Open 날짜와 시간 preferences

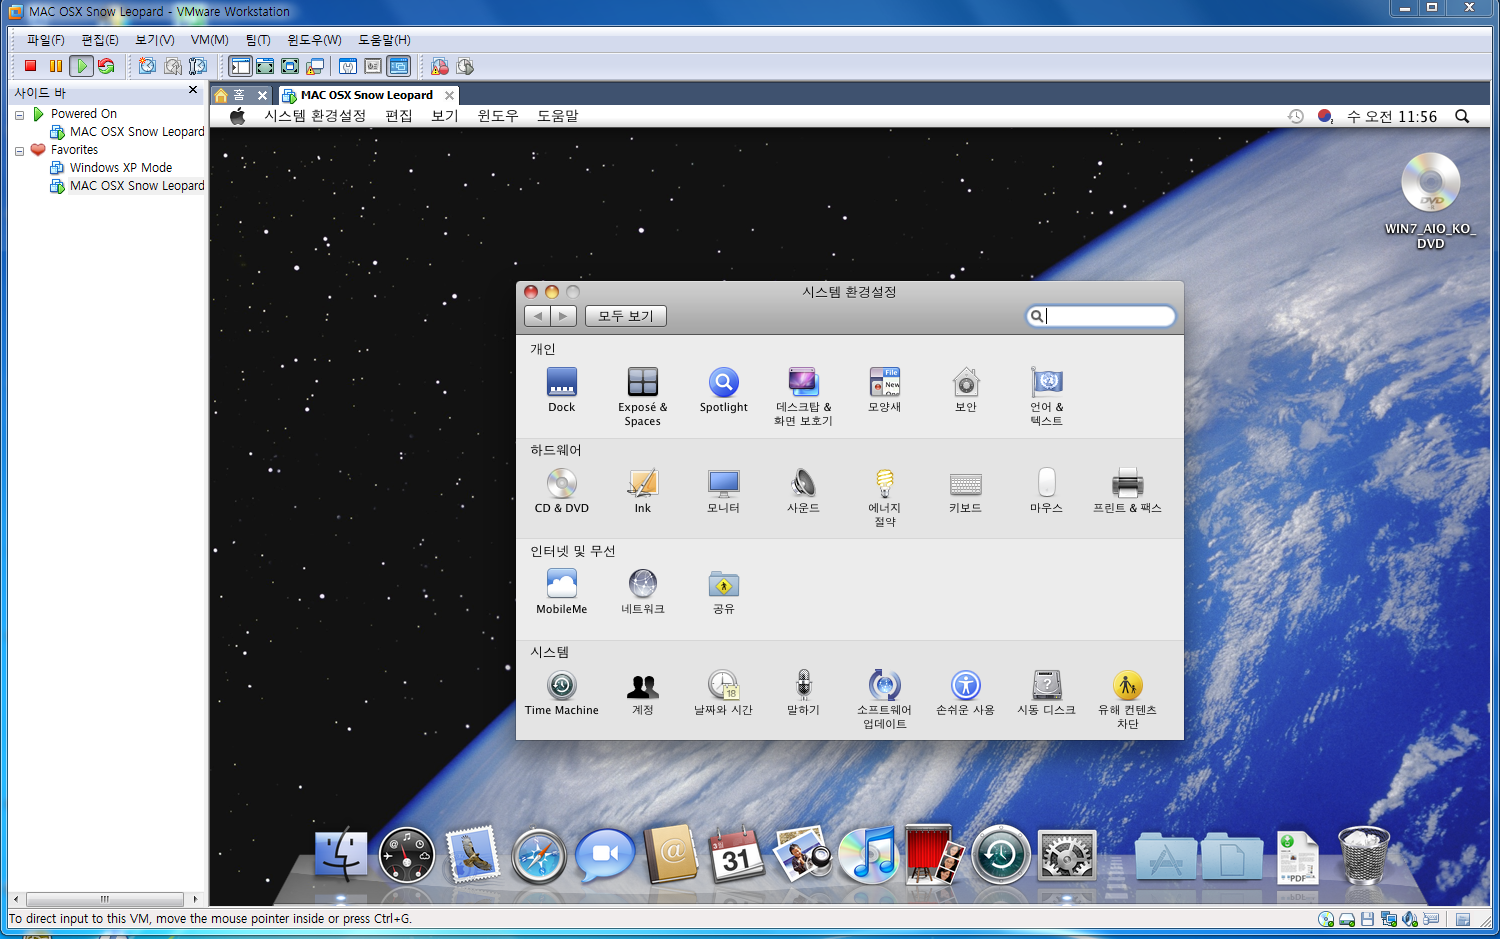click(x=723, y=693)
